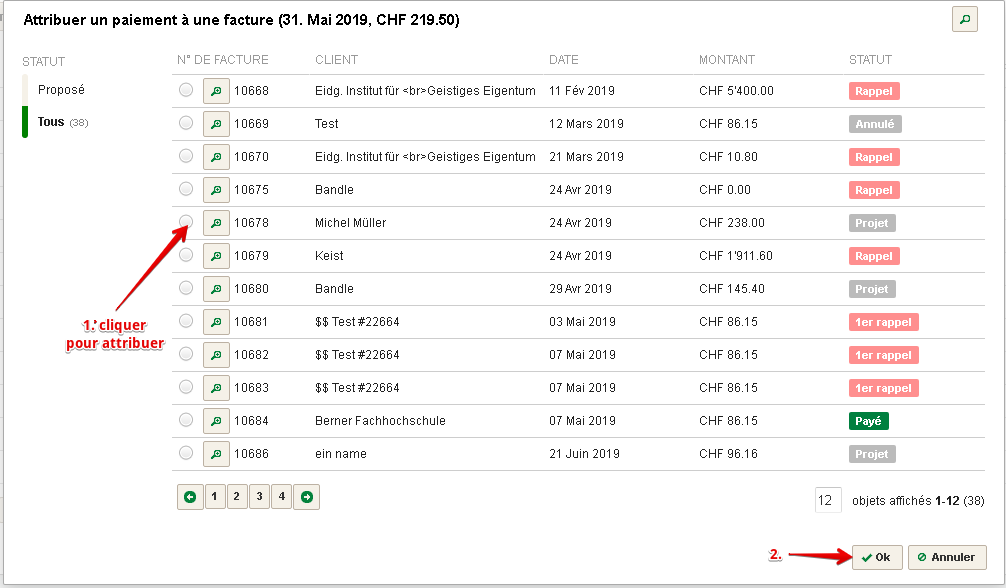
Task: Go to the previous page with the left arrow
Action: tap(190, 497)
